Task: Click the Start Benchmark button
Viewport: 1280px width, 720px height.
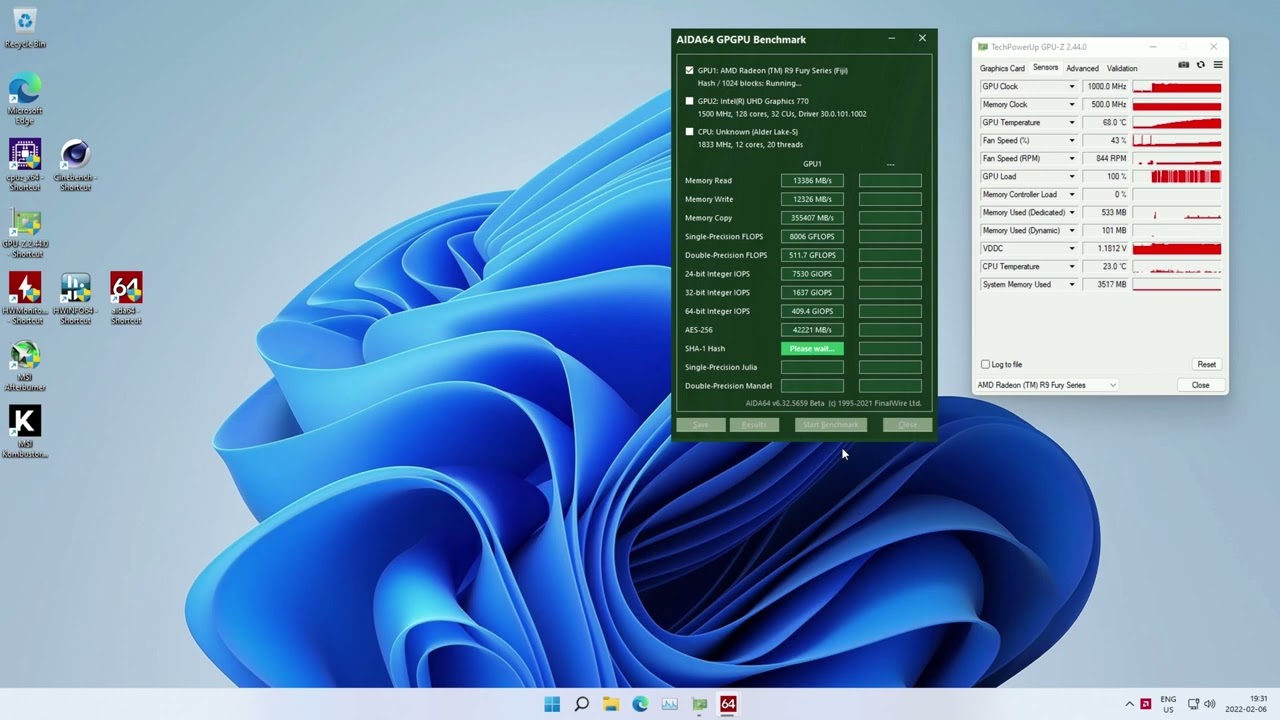Action: 830,425
